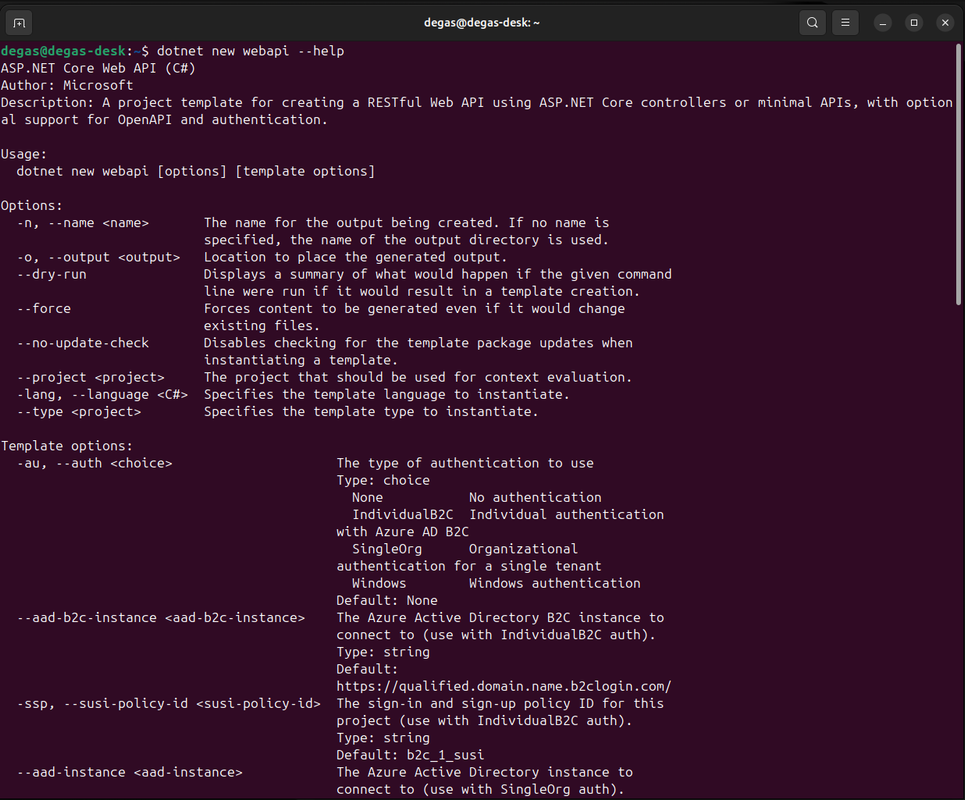Maximize the terminal window

(914, 23)
